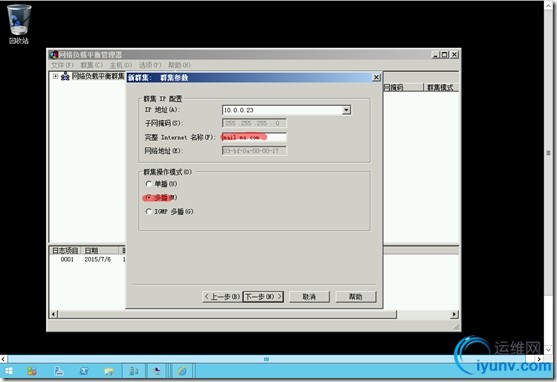Click the 群集模式 column header
The image size is (557, 382).
click(441, 87)
